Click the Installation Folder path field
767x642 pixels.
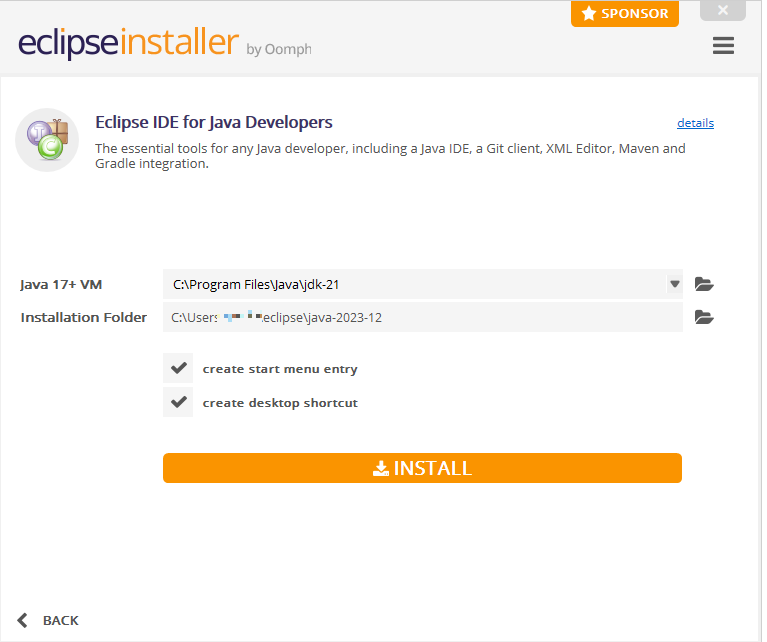[x=423, y=317]
